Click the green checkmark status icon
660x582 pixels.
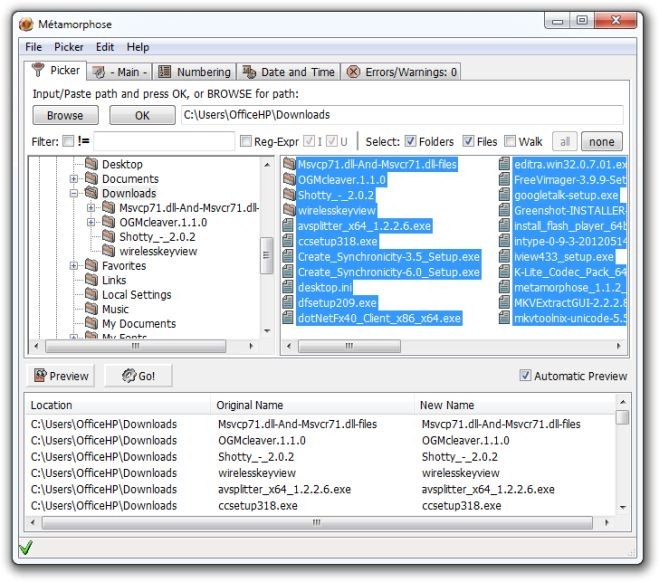[x=26, y=547]
